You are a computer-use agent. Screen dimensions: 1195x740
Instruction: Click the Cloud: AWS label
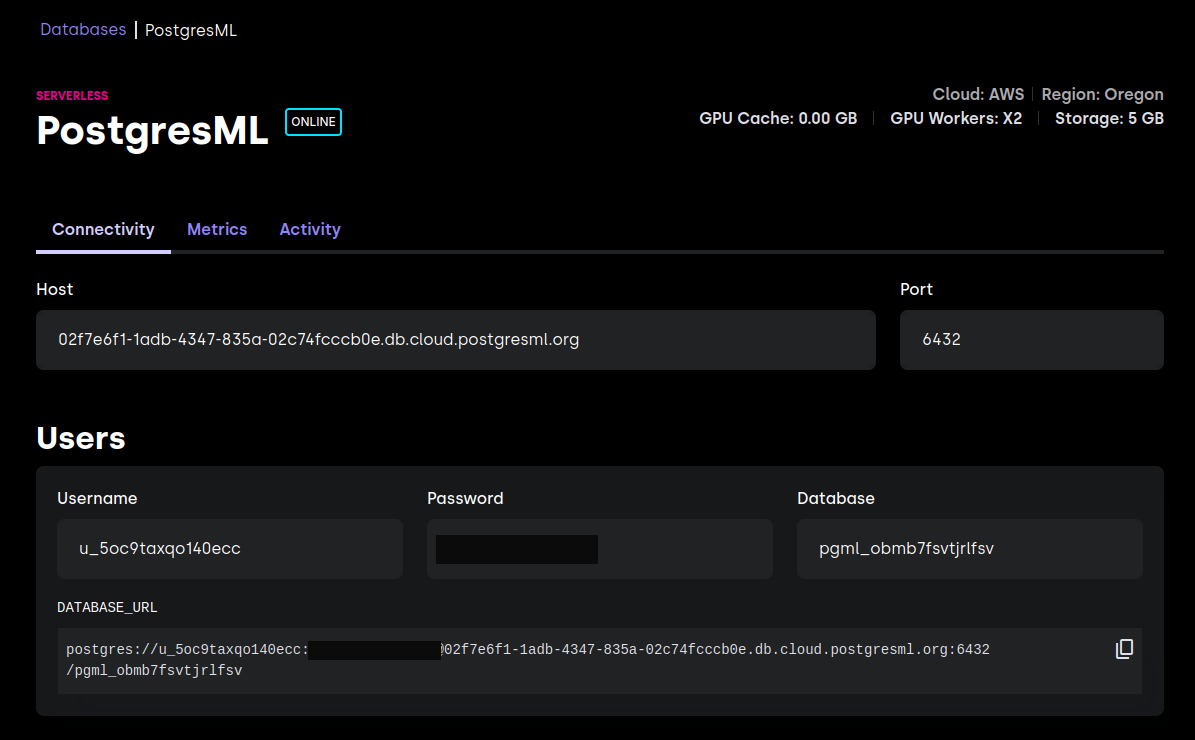coord(979,95)
